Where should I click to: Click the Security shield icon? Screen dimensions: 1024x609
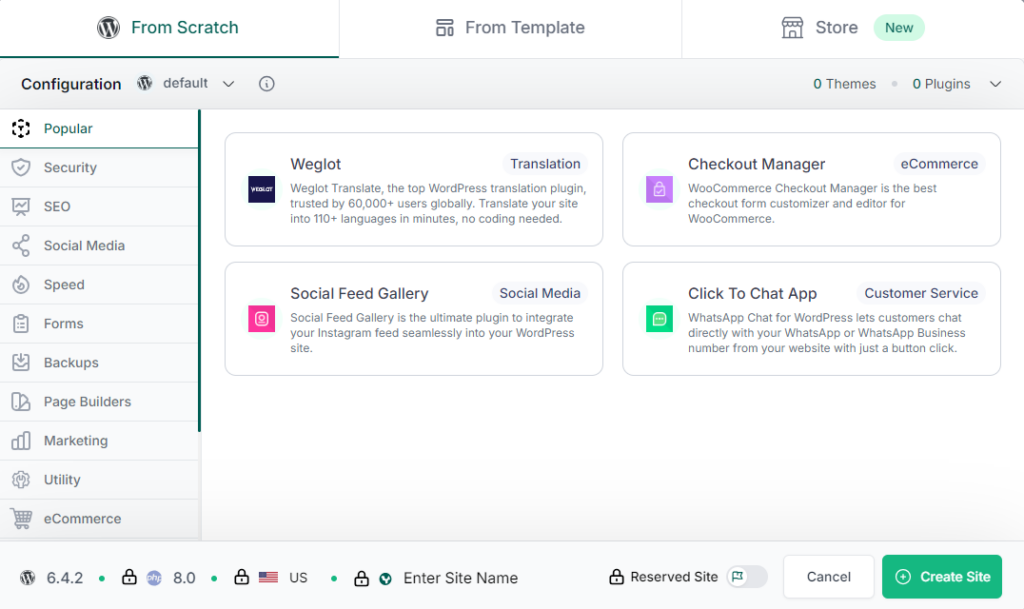pyautogui.click(x=21, y=168)
